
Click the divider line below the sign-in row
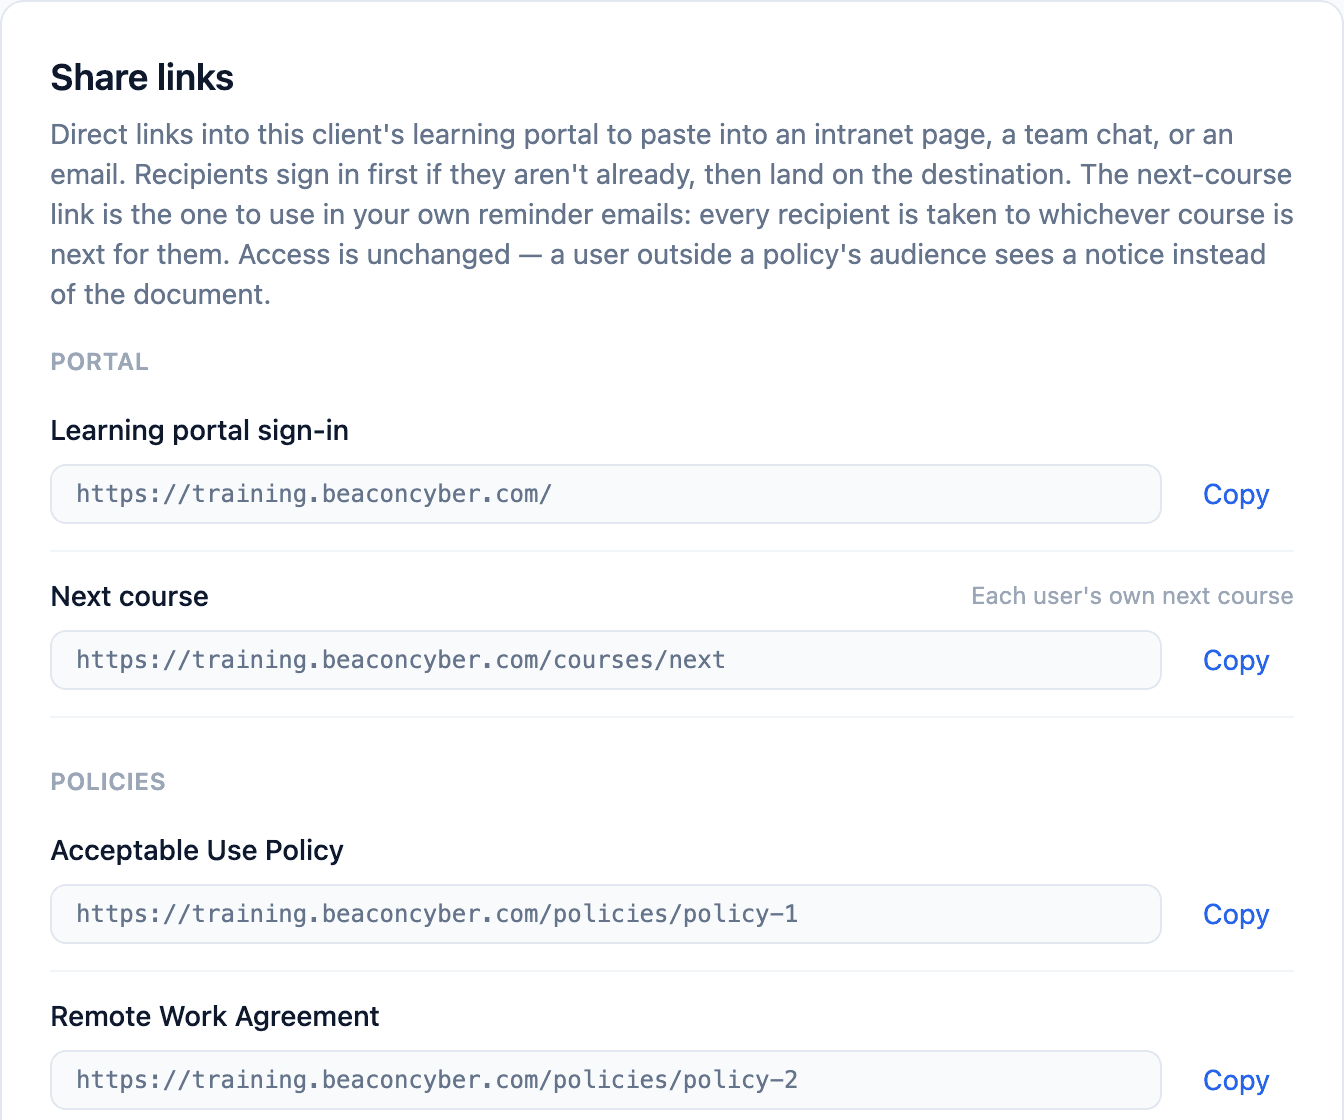(x=672, y=551)
